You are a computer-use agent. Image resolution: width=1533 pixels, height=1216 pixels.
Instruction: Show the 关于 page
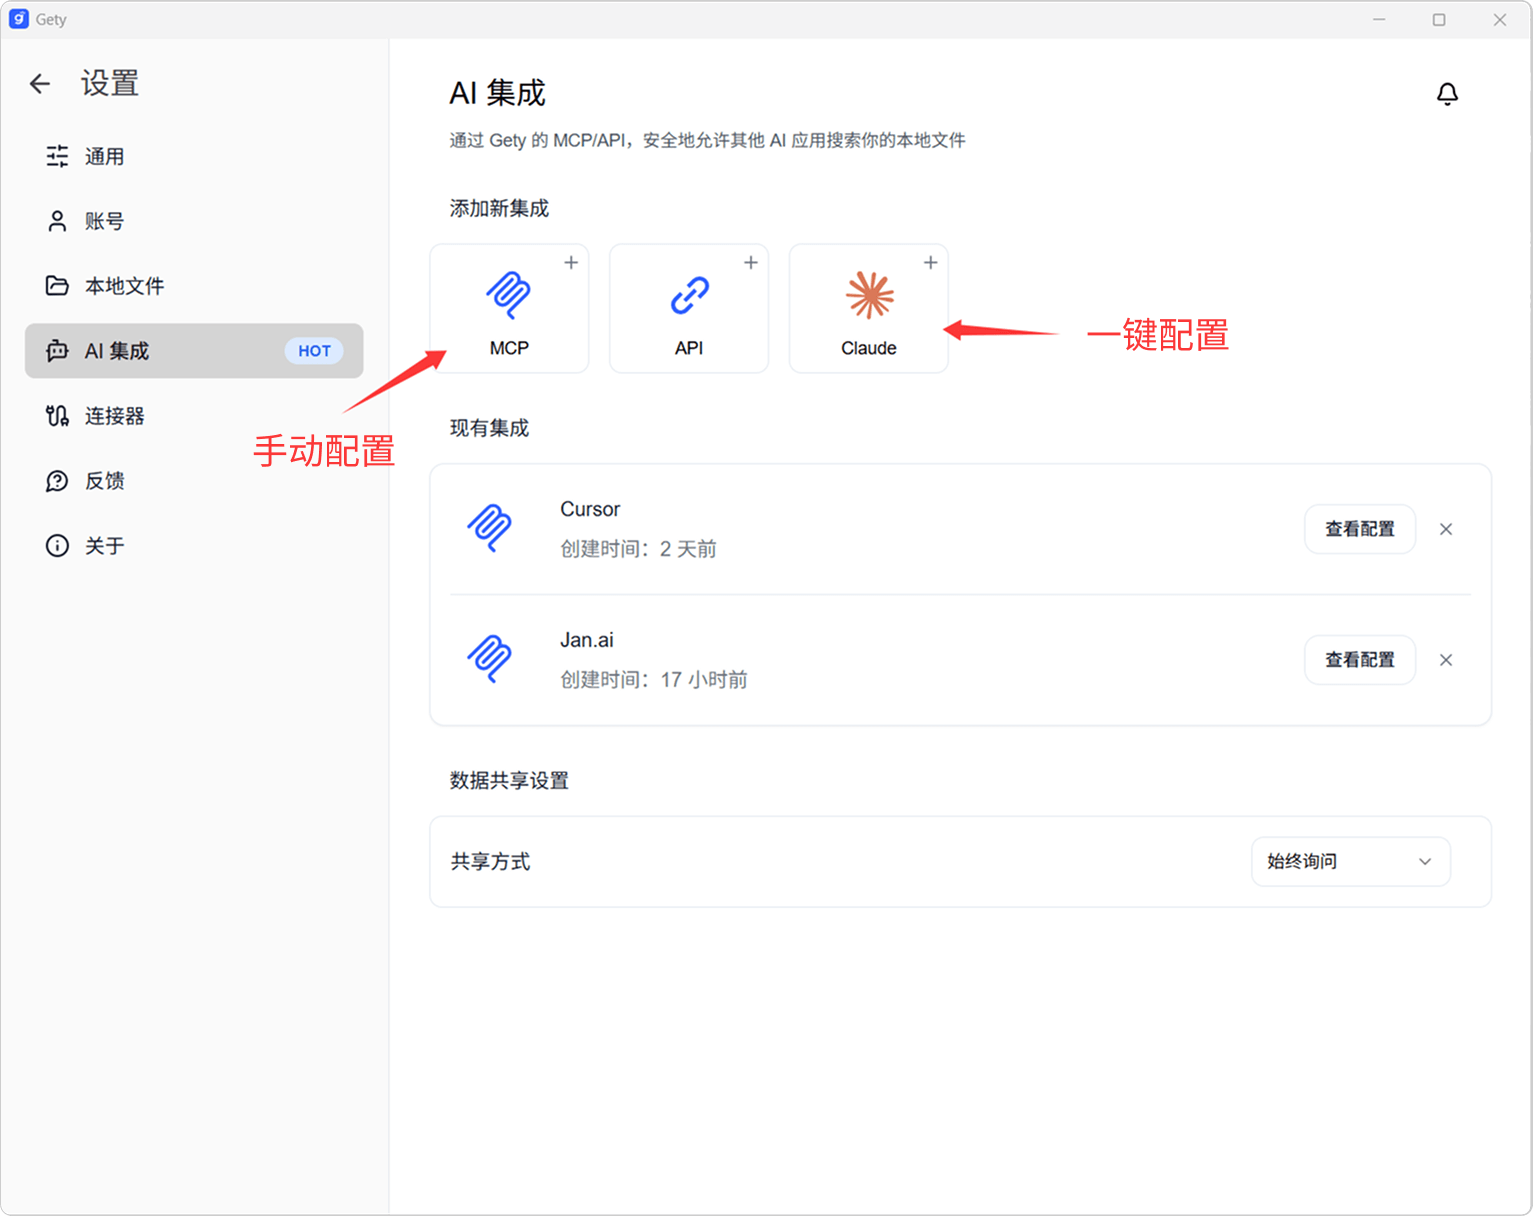[x=104, y=546]
